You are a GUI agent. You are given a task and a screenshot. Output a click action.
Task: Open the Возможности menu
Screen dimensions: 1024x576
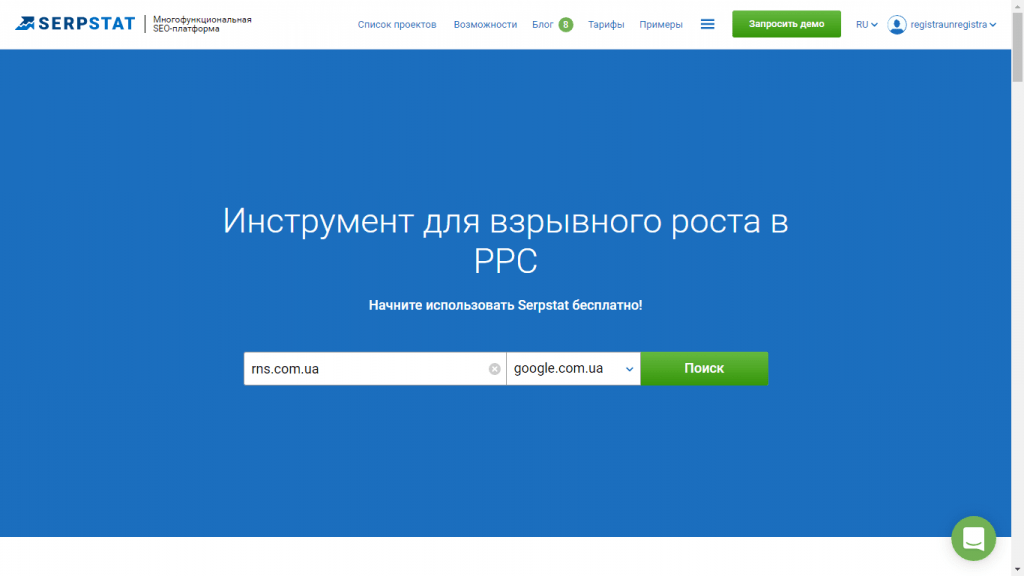(x=485, y=25)
